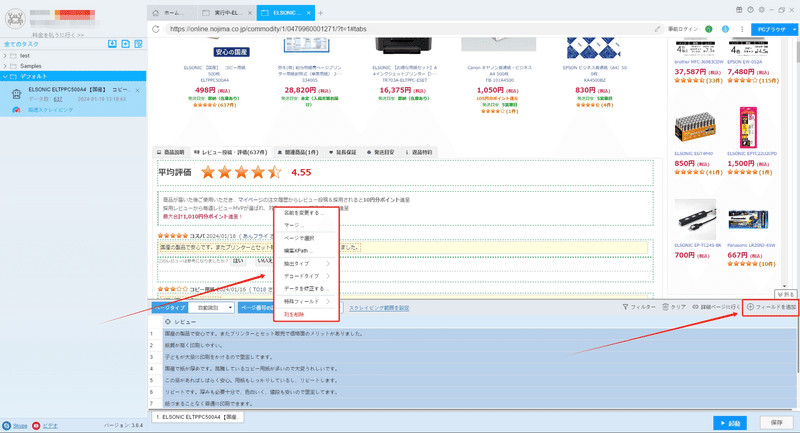Choose データを修正する in context menu
This screenshot has width=800, height=433.
pos(307,289)
